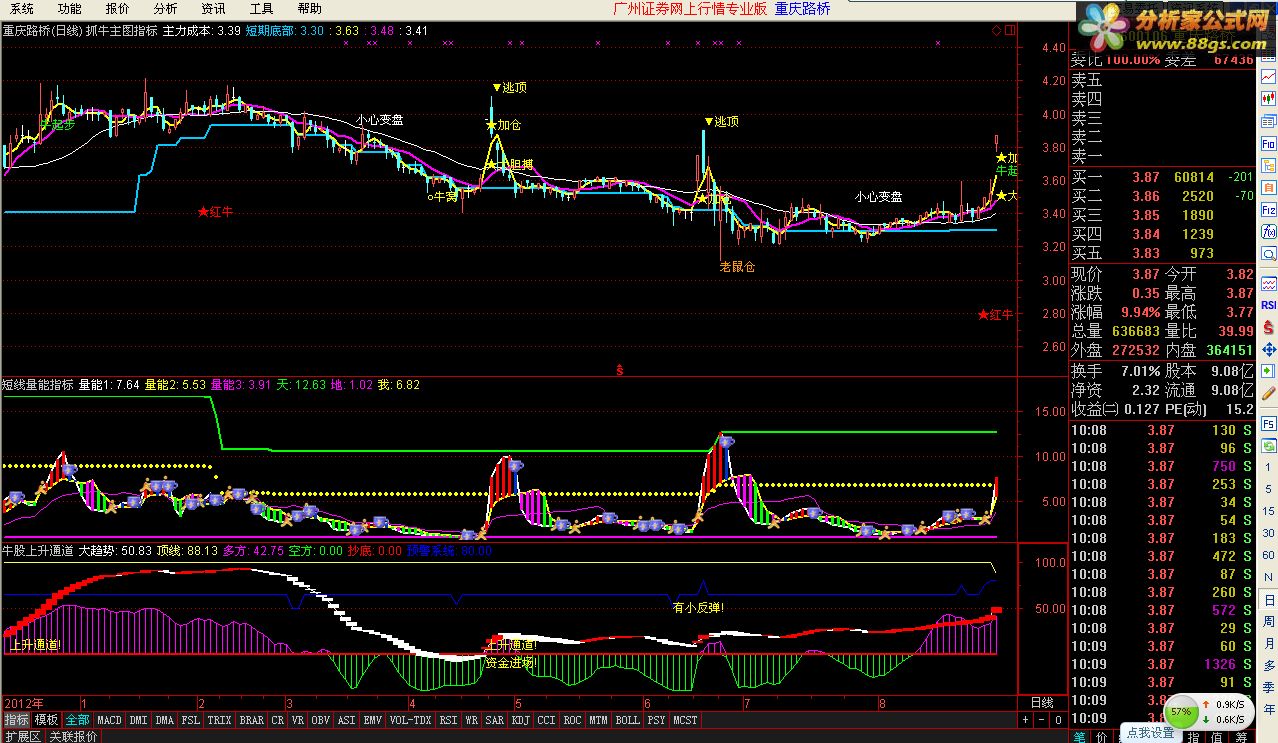1278x743 pixels.
Task: Select the candlestick chart icon in sidebar
Action: [x=1268, y=98]
